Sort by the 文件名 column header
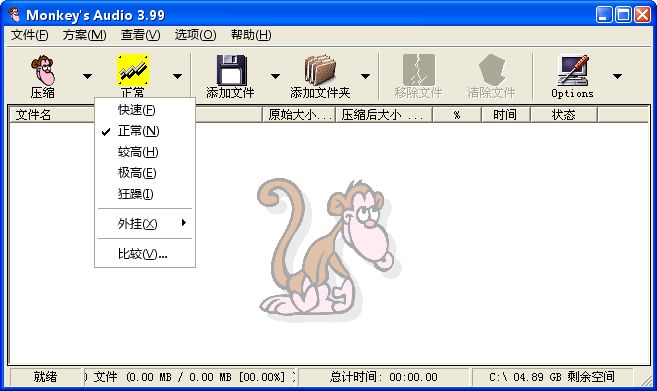 click(x=52, y=114)
